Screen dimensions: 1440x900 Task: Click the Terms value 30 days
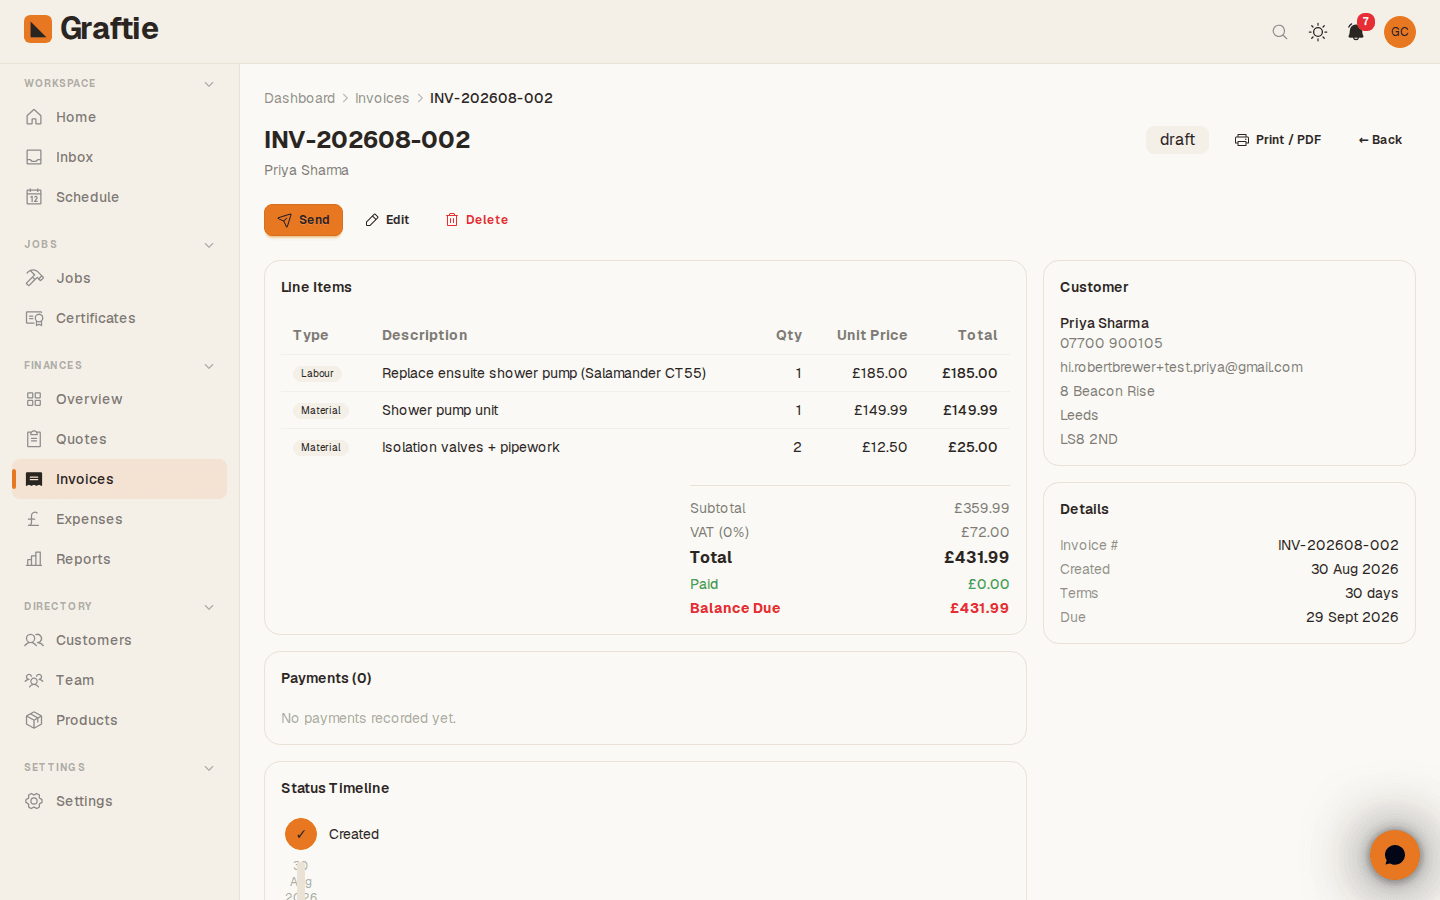1371,593
